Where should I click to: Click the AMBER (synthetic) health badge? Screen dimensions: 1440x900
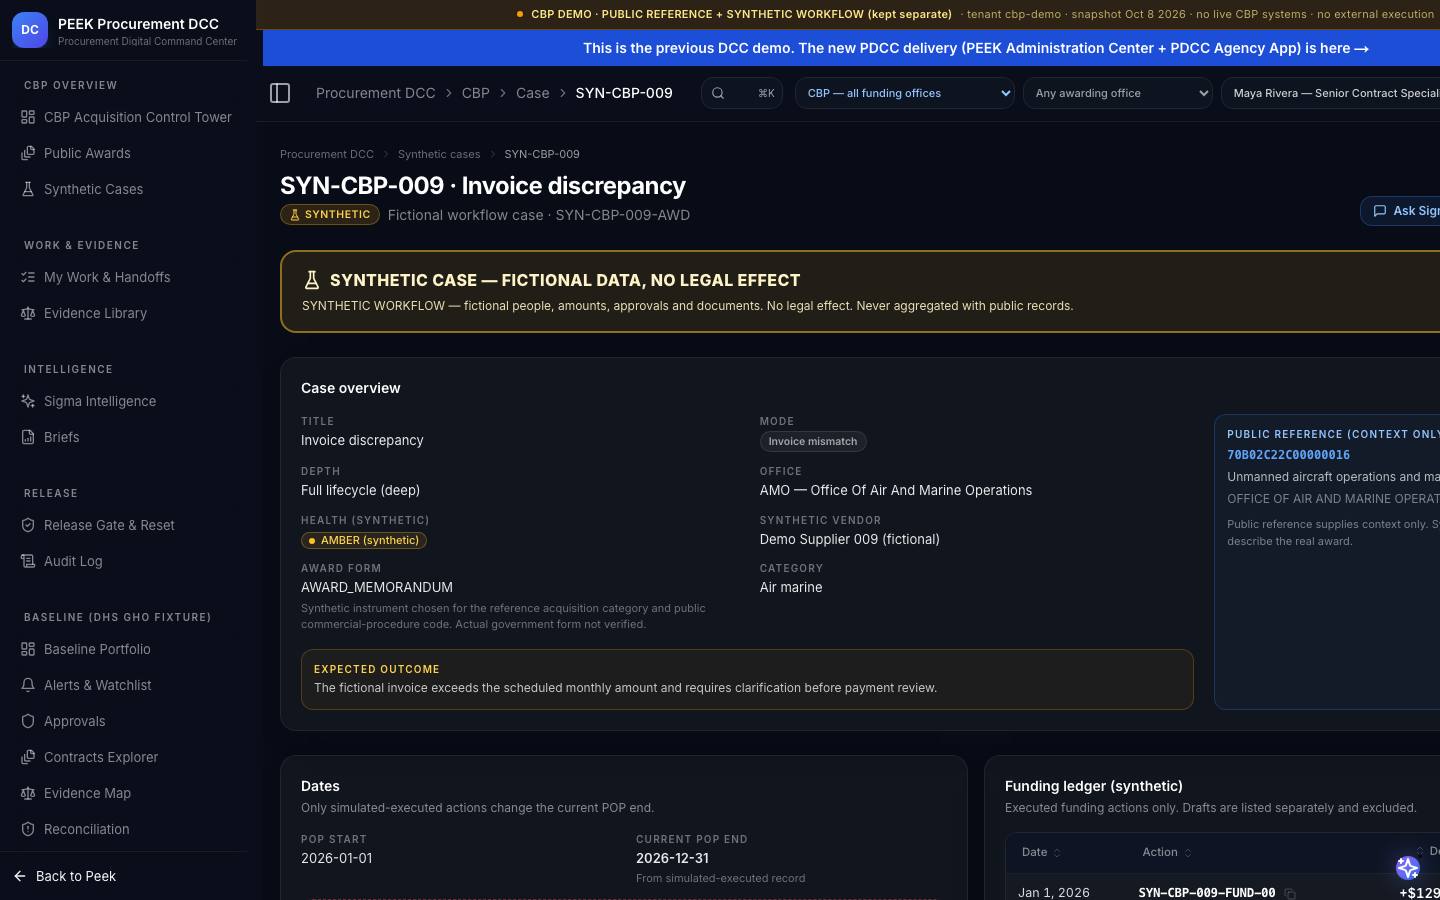364,540
